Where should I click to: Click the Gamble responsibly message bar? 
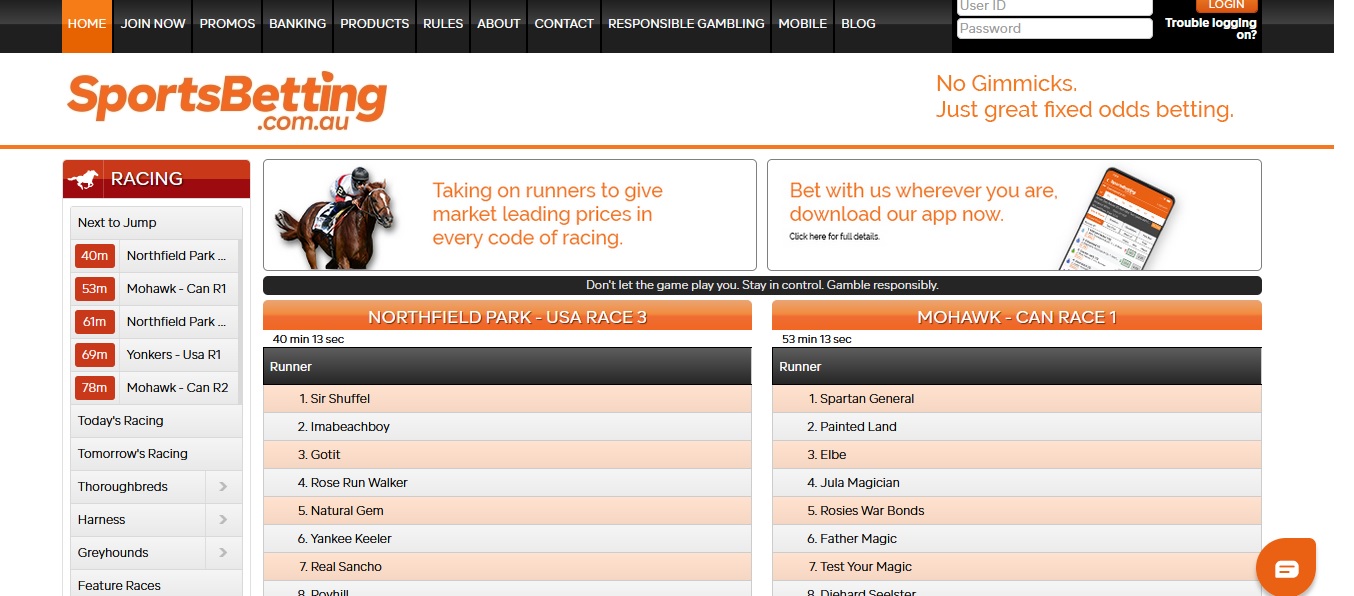coord(762,285)
